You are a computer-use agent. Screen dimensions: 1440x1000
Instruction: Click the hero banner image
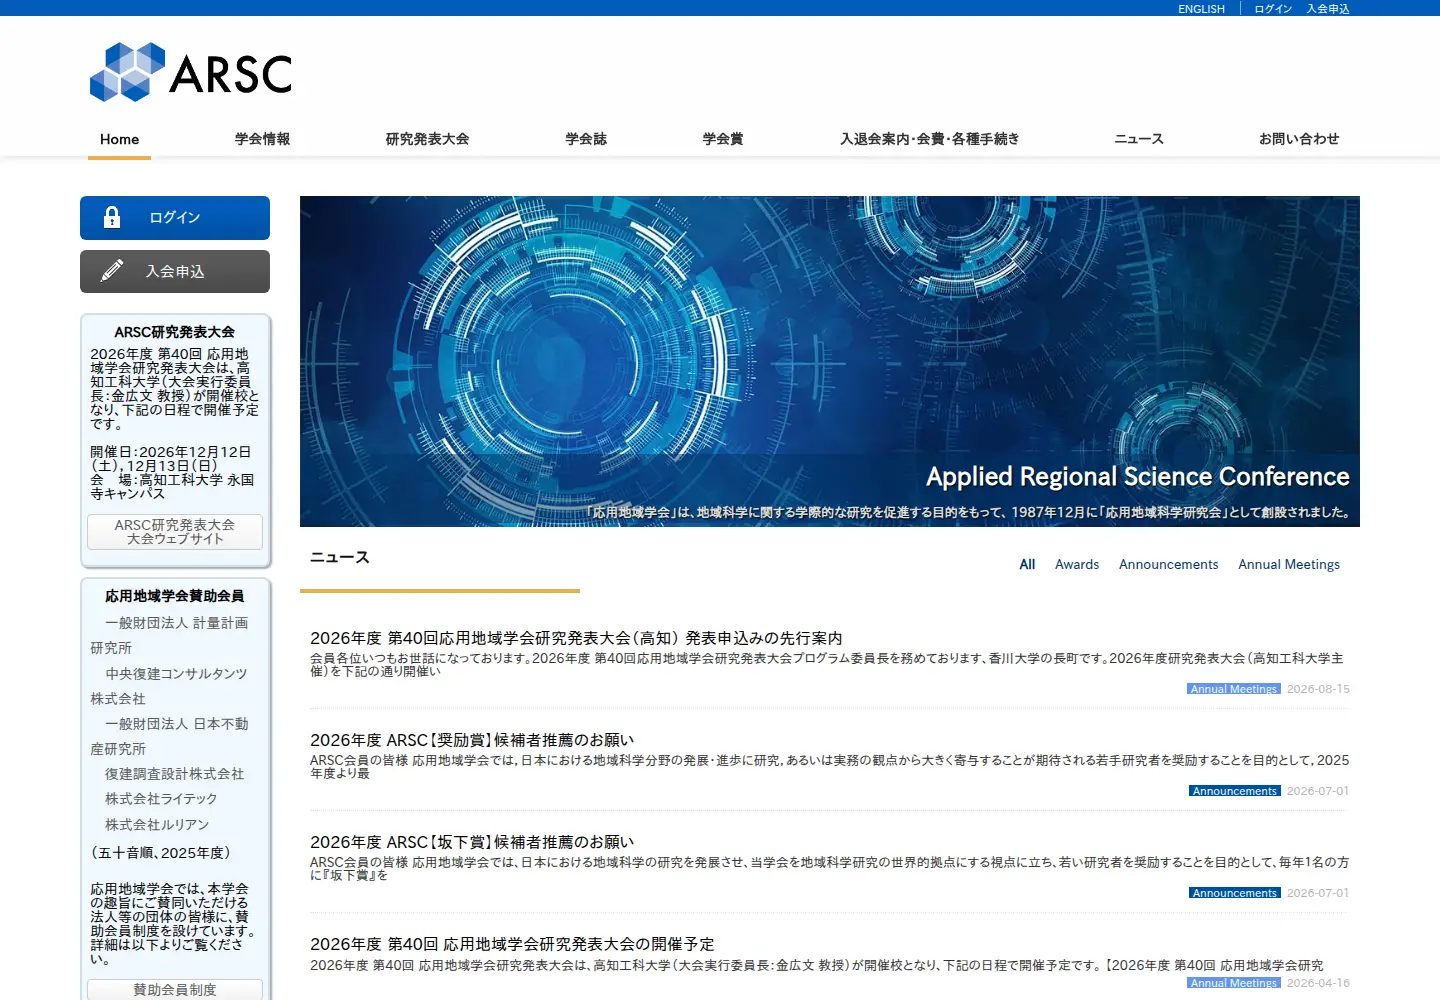click(830, 361)
